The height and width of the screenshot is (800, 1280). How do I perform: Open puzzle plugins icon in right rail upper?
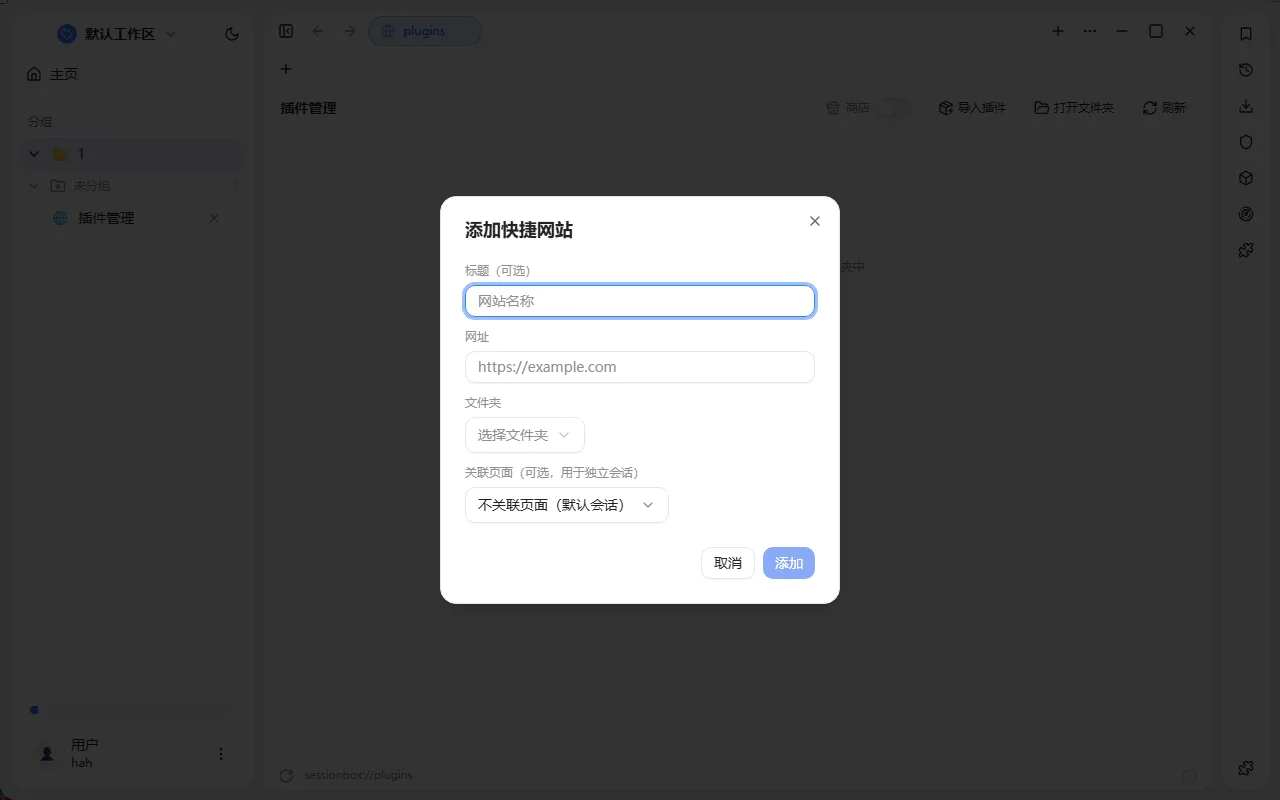1246,250
